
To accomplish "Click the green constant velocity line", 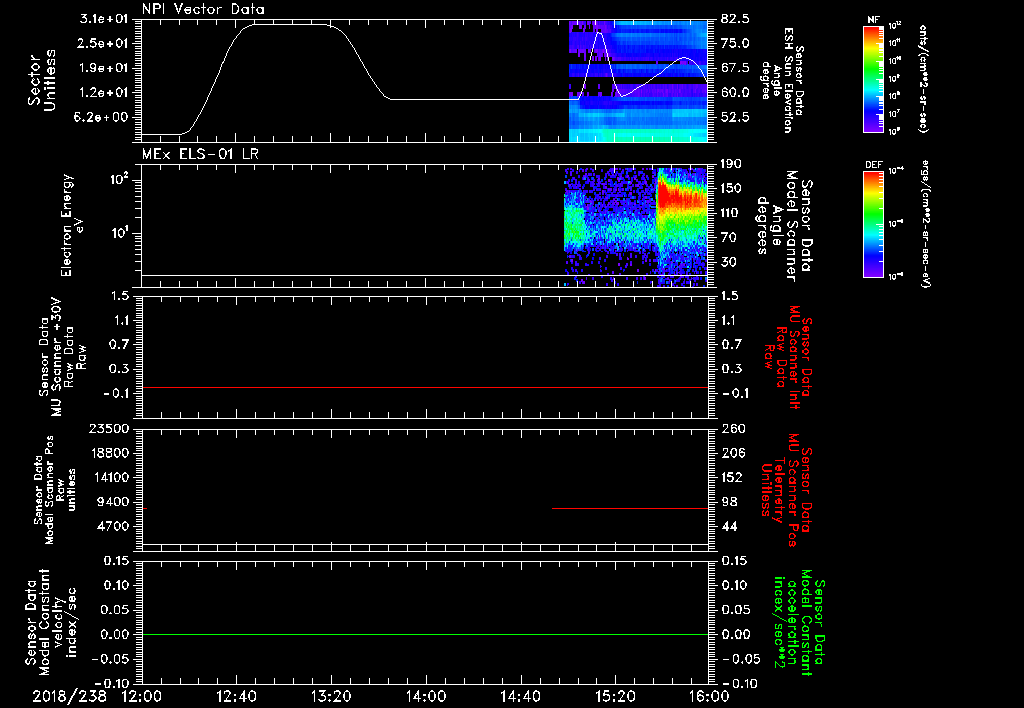I will (x=424, y=634).
